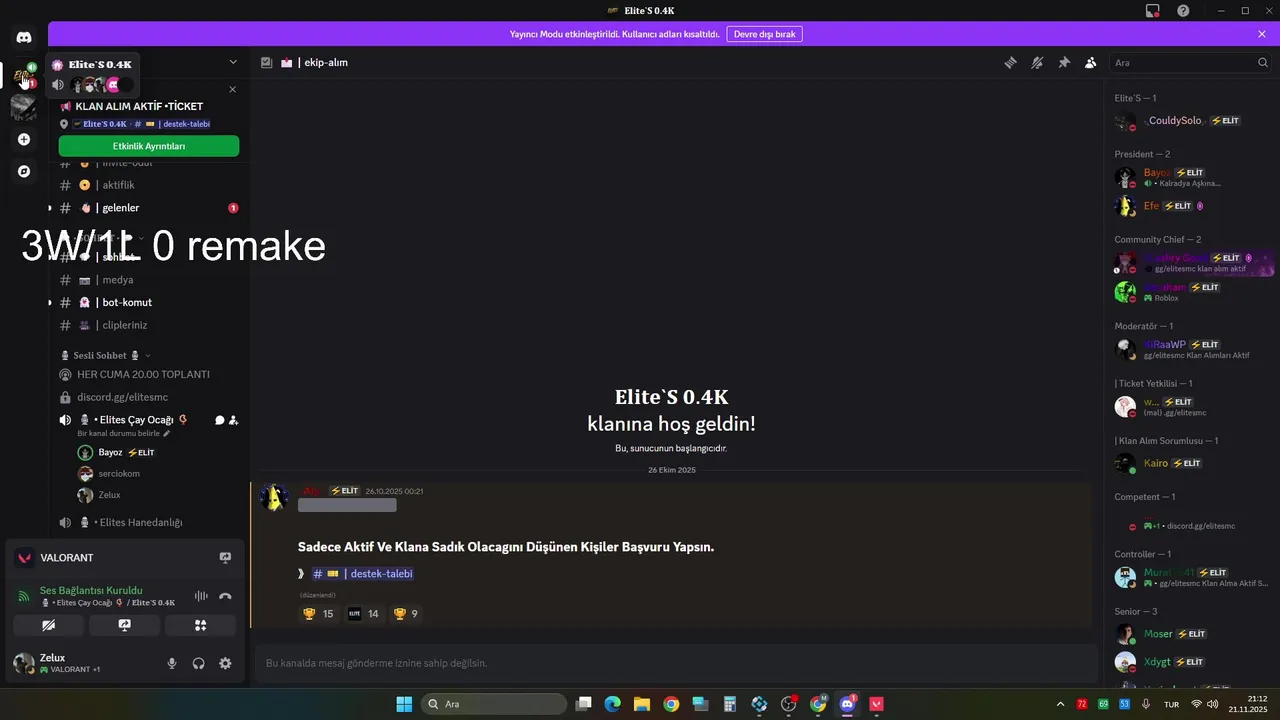
Task: Open the inbox icon in title bar
Action: (x=1153, y=10)
